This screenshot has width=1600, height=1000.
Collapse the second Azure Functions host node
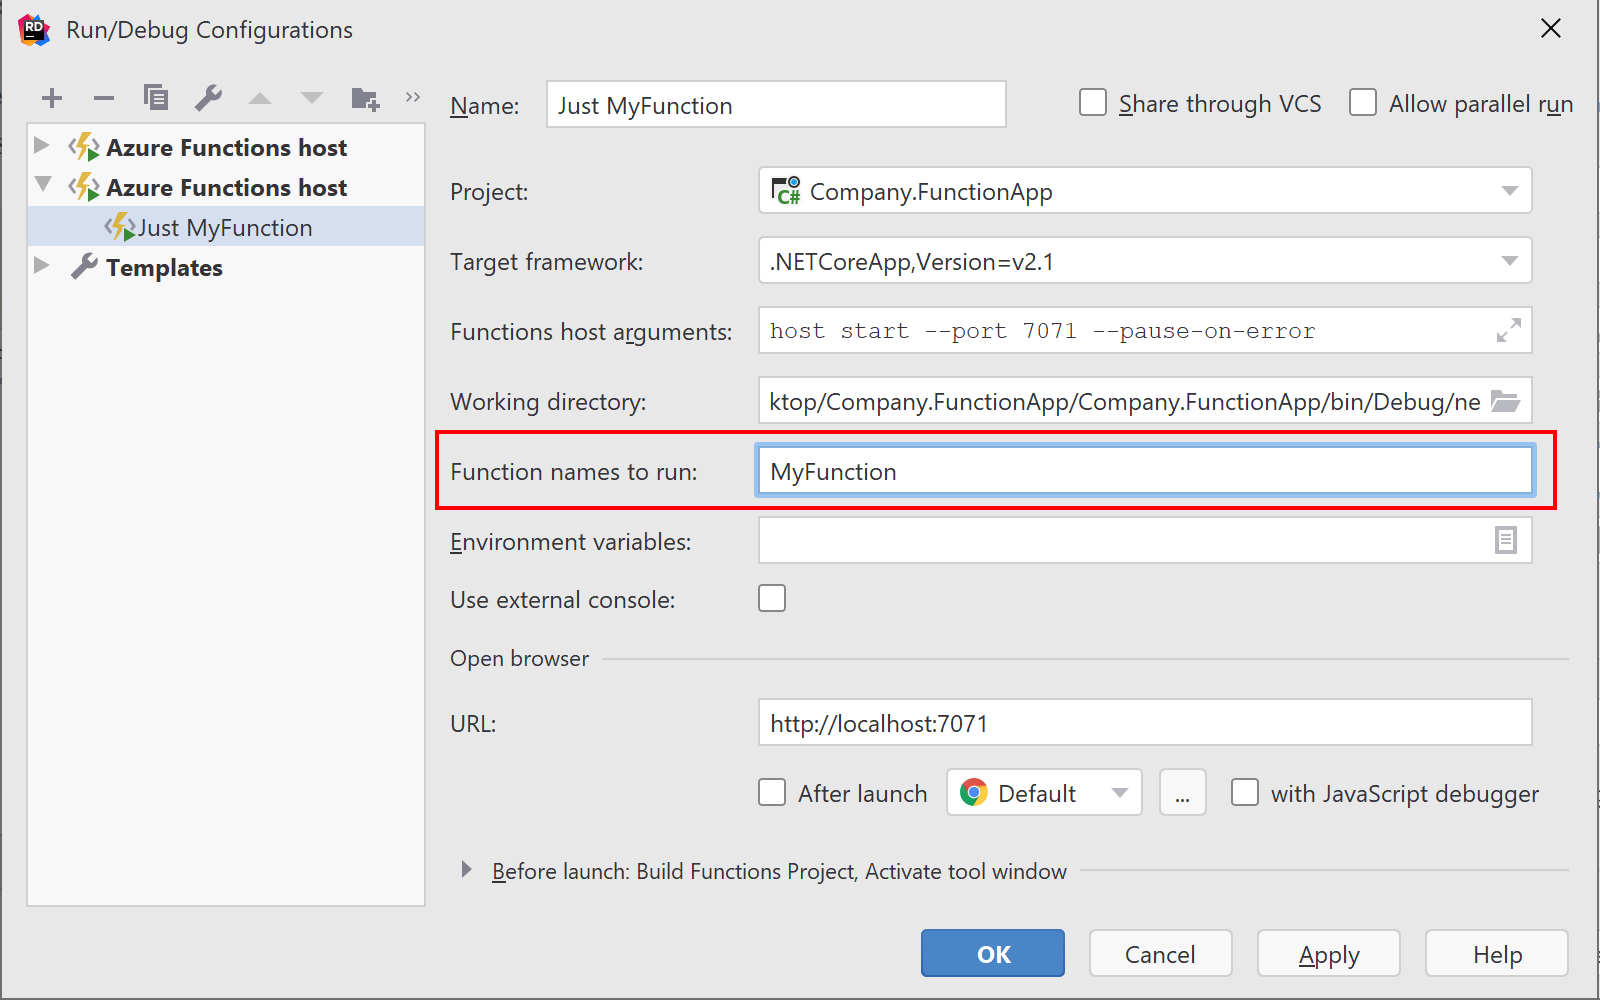pos(43,184)
